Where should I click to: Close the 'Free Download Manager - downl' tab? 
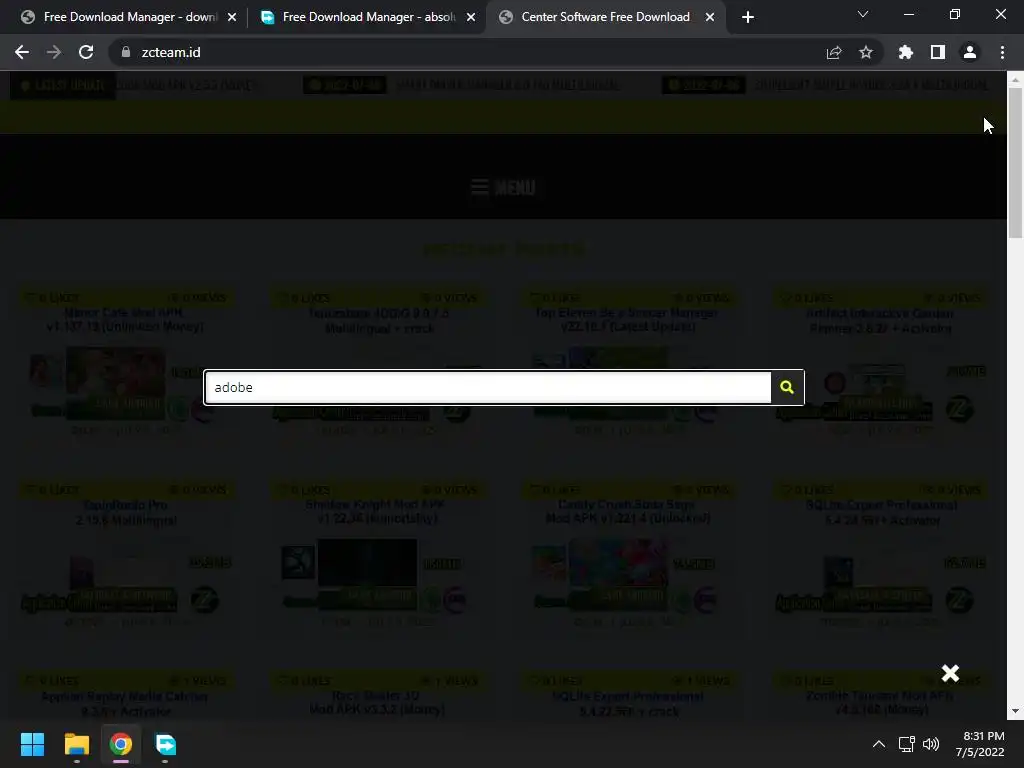click(232, 17)
